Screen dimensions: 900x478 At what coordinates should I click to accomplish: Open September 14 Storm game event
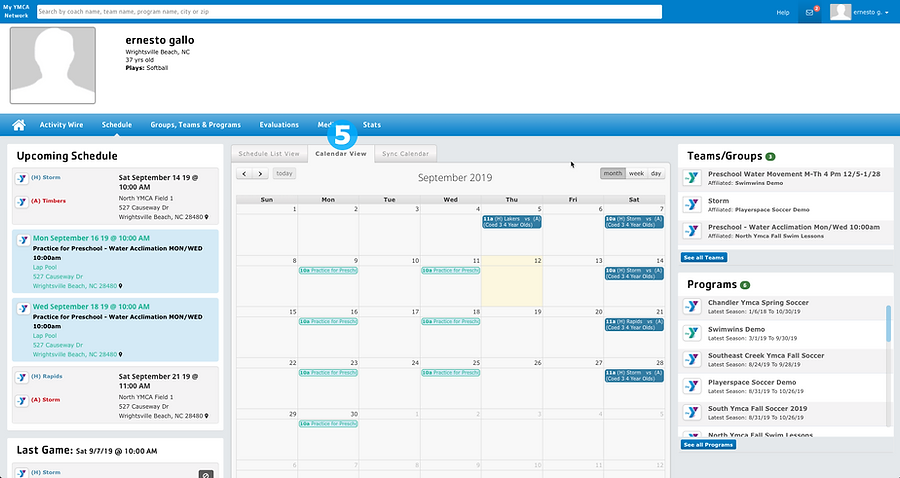click(634, 273)
